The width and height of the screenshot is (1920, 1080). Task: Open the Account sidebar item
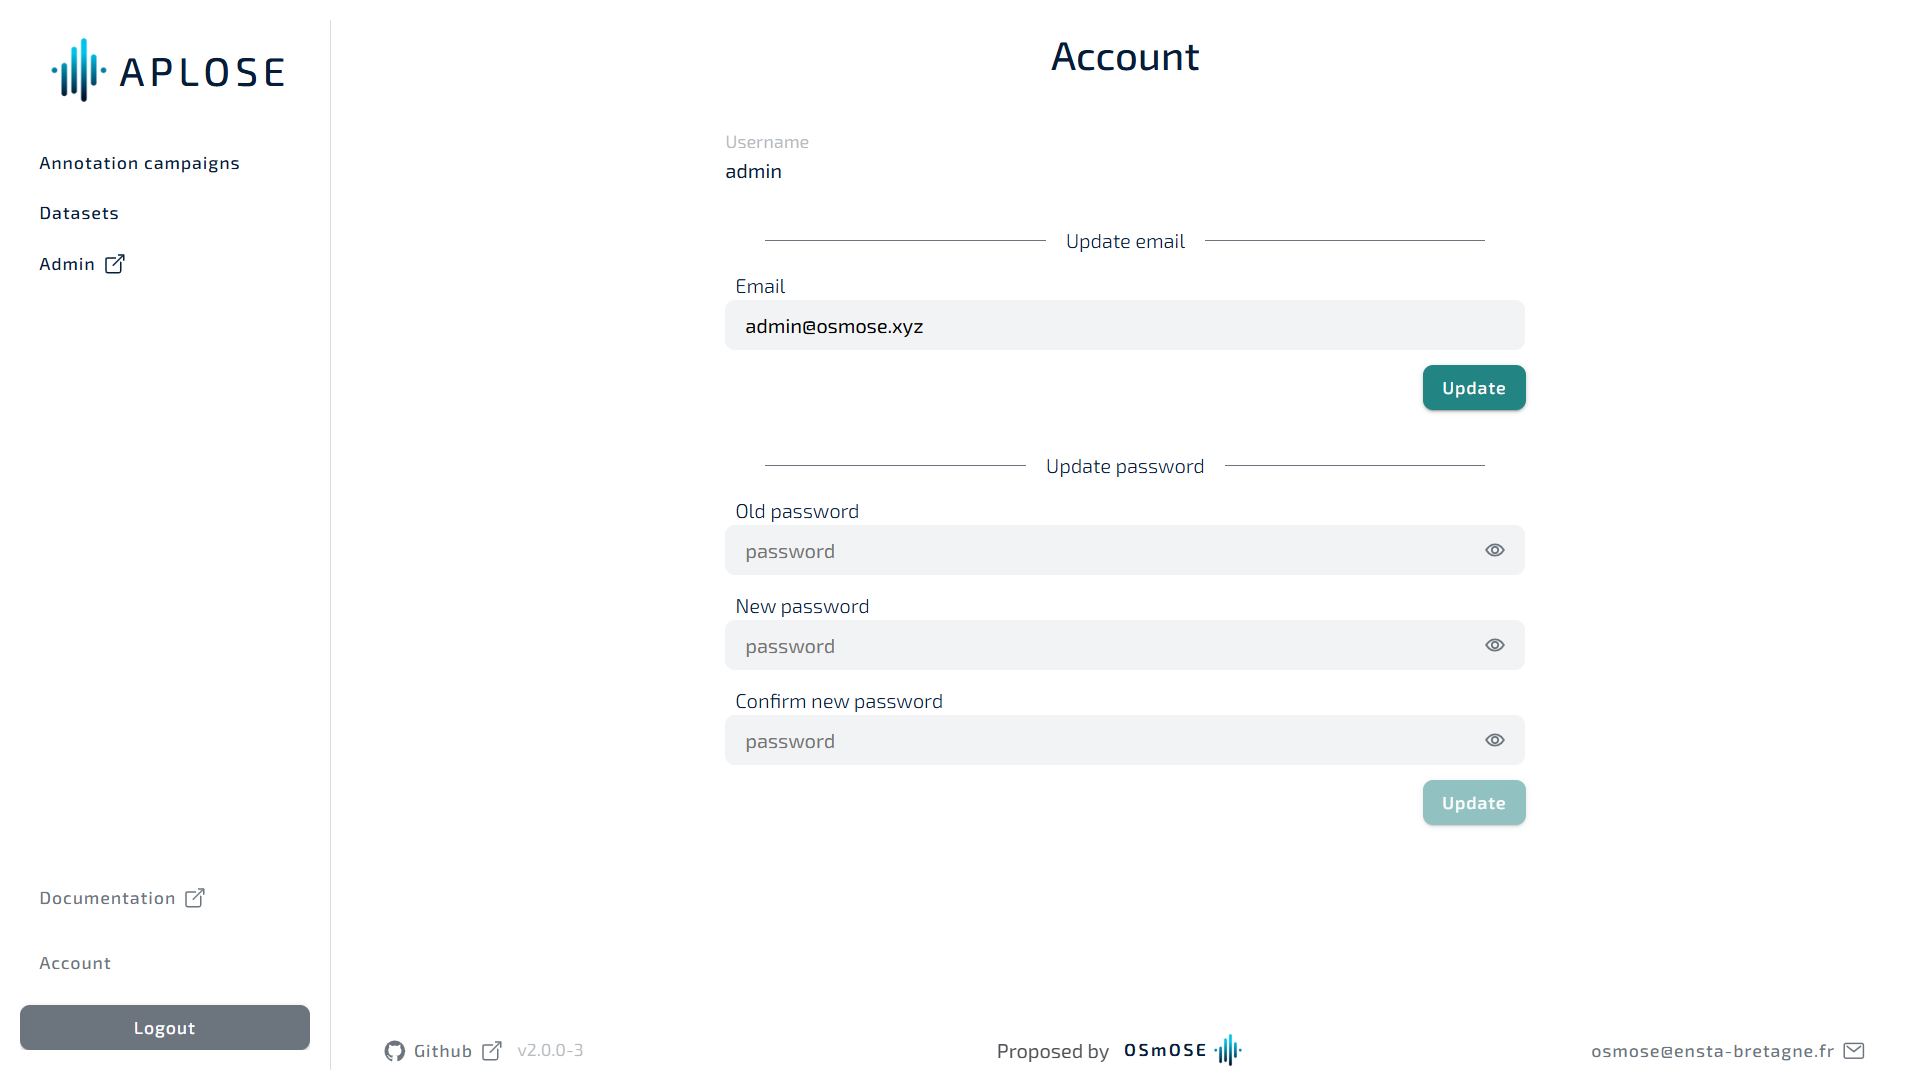pos(75,963)
